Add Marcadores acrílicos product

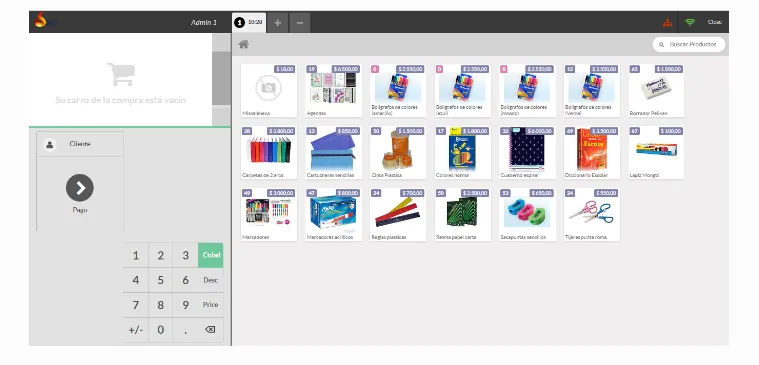(334, 214)
